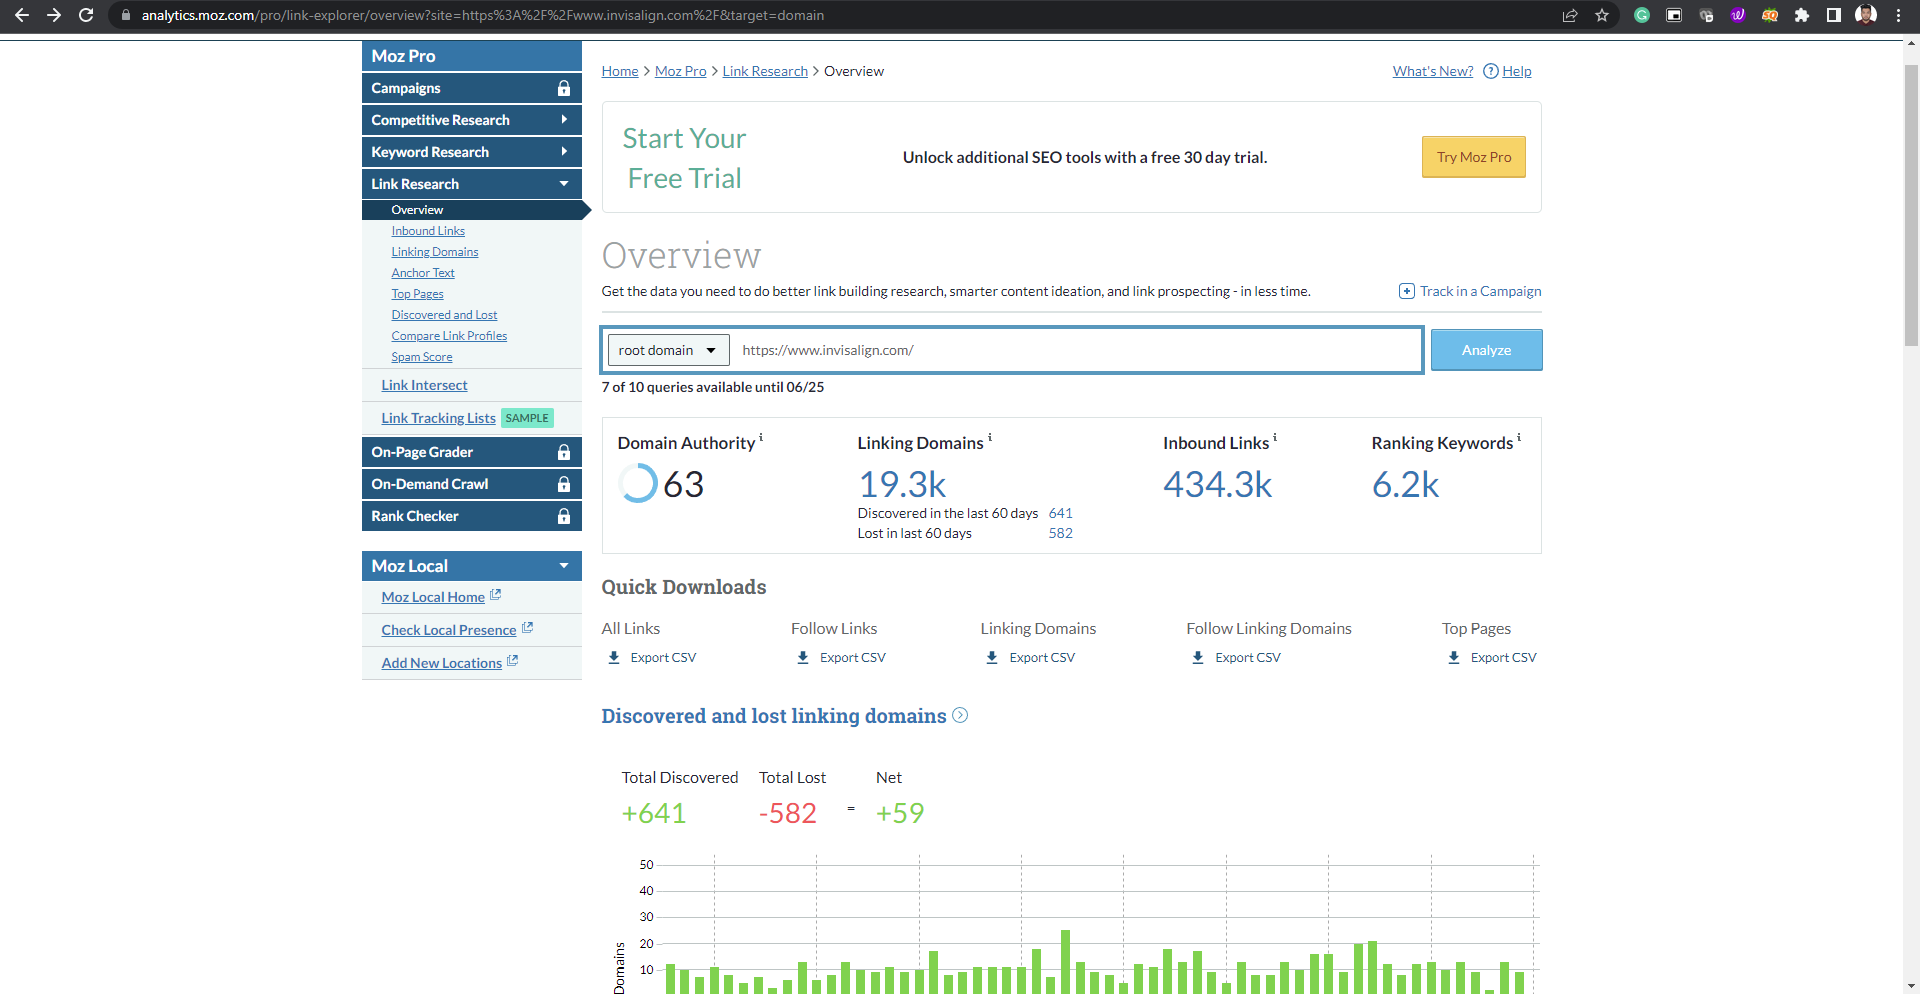Open Anchor Text sidebar page
Screen dimensions: 1920x994
(x=423, y=273)
